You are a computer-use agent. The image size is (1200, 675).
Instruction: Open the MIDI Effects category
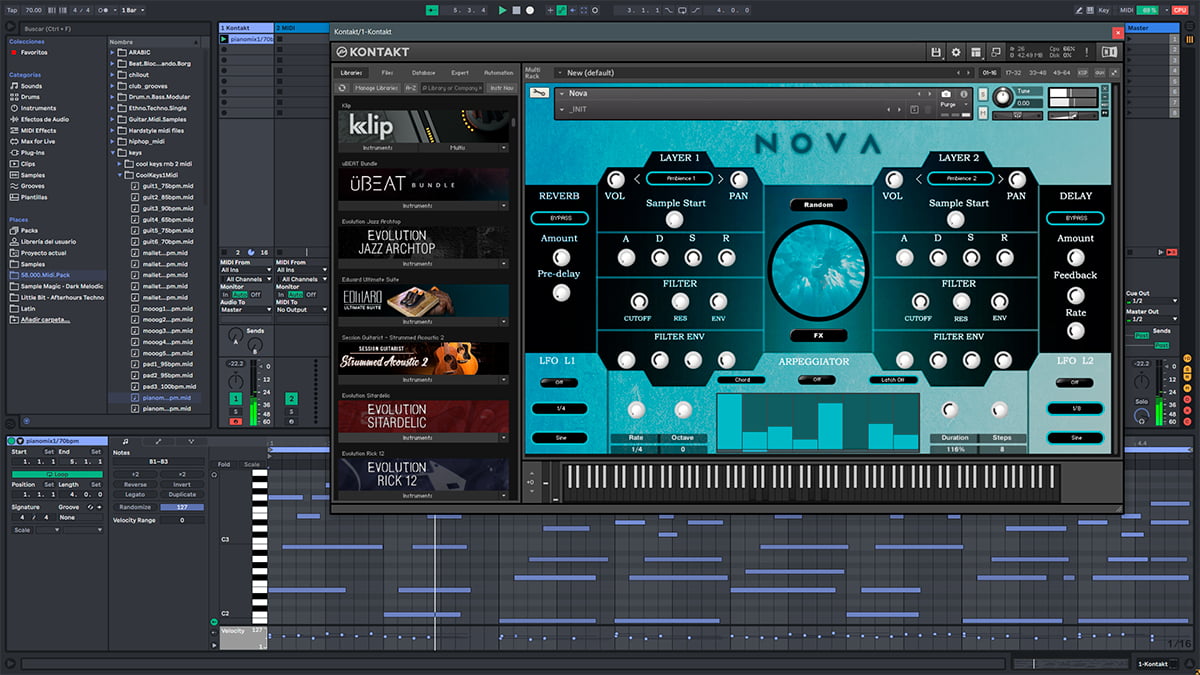tap(38, 130)
